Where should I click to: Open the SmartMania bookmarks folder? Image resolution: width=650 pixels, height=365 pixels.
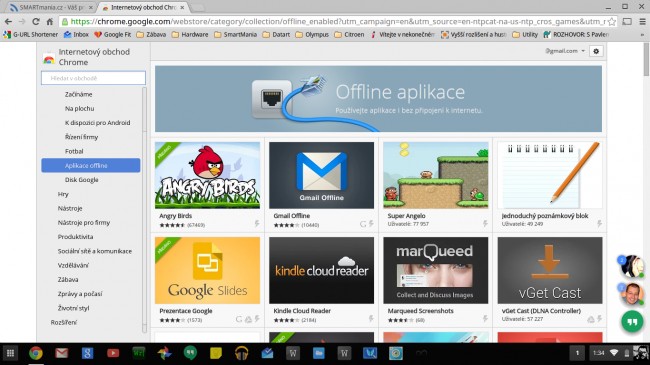click(x=235, y=35)
